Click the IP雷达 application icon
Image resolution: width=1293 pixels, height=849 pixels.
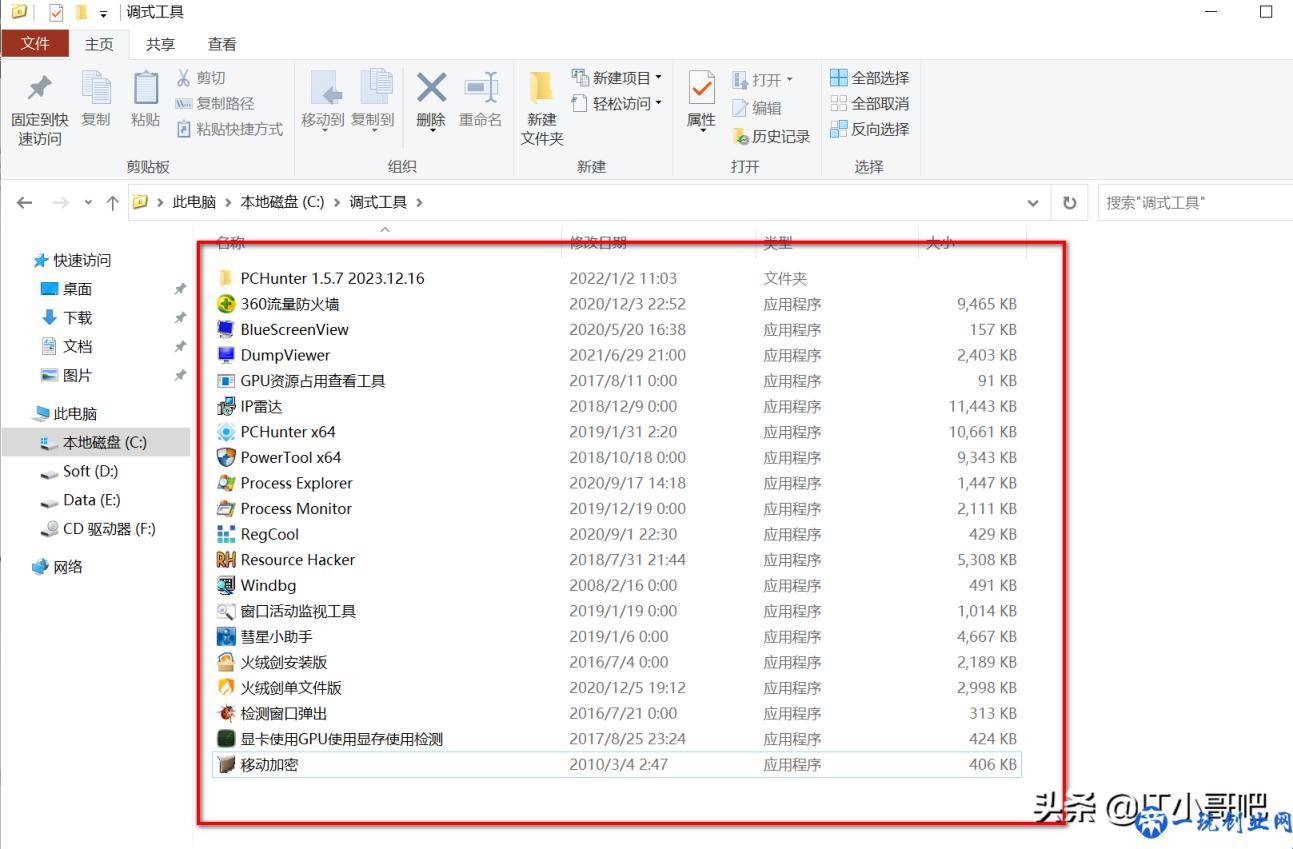pyautogui.click(x=226, y=406)
